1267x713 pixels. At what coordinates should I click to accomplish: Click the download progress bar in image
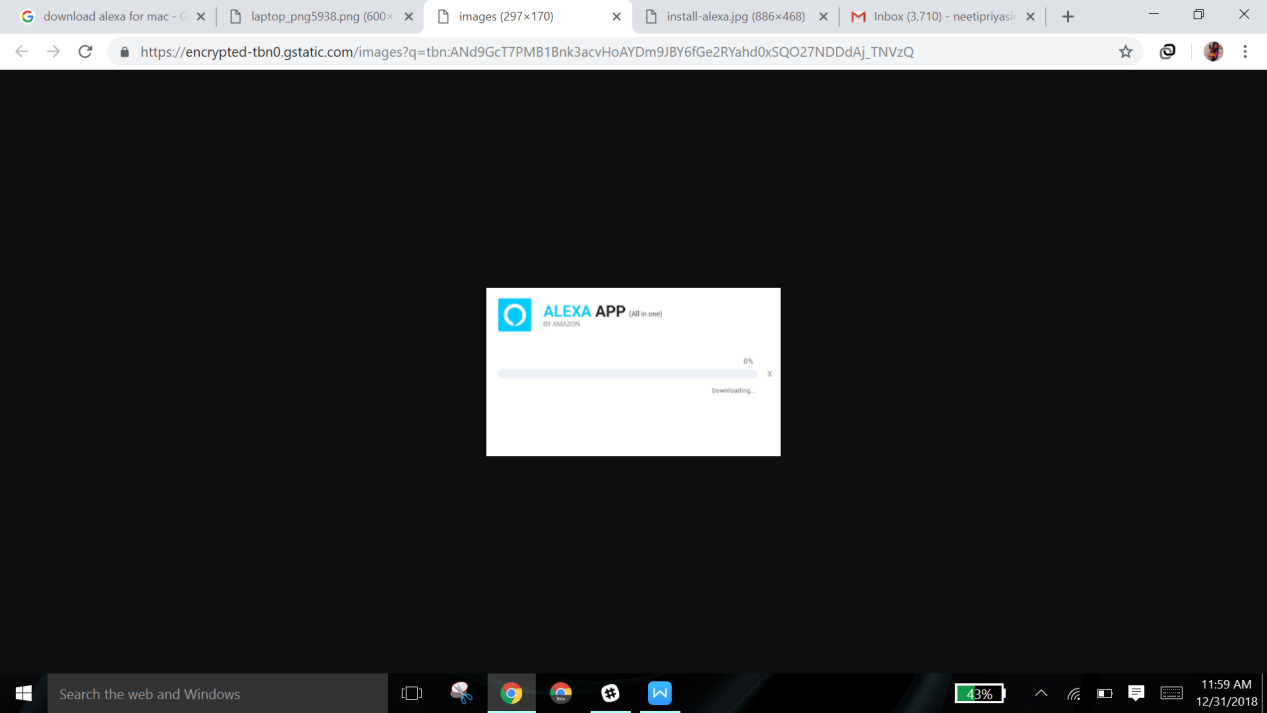pos(627,374)
